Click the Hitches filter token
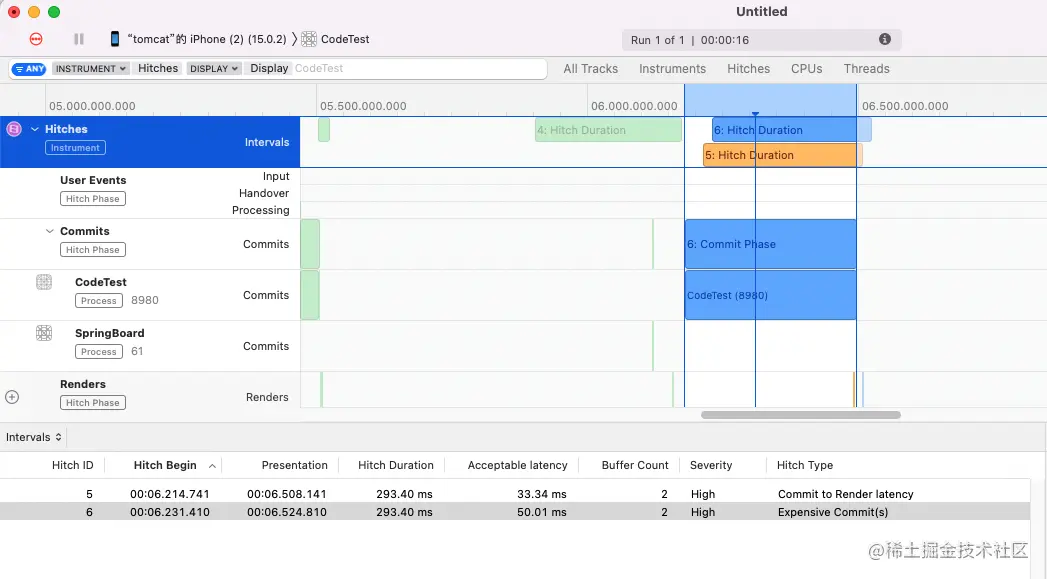 (158, 68)
